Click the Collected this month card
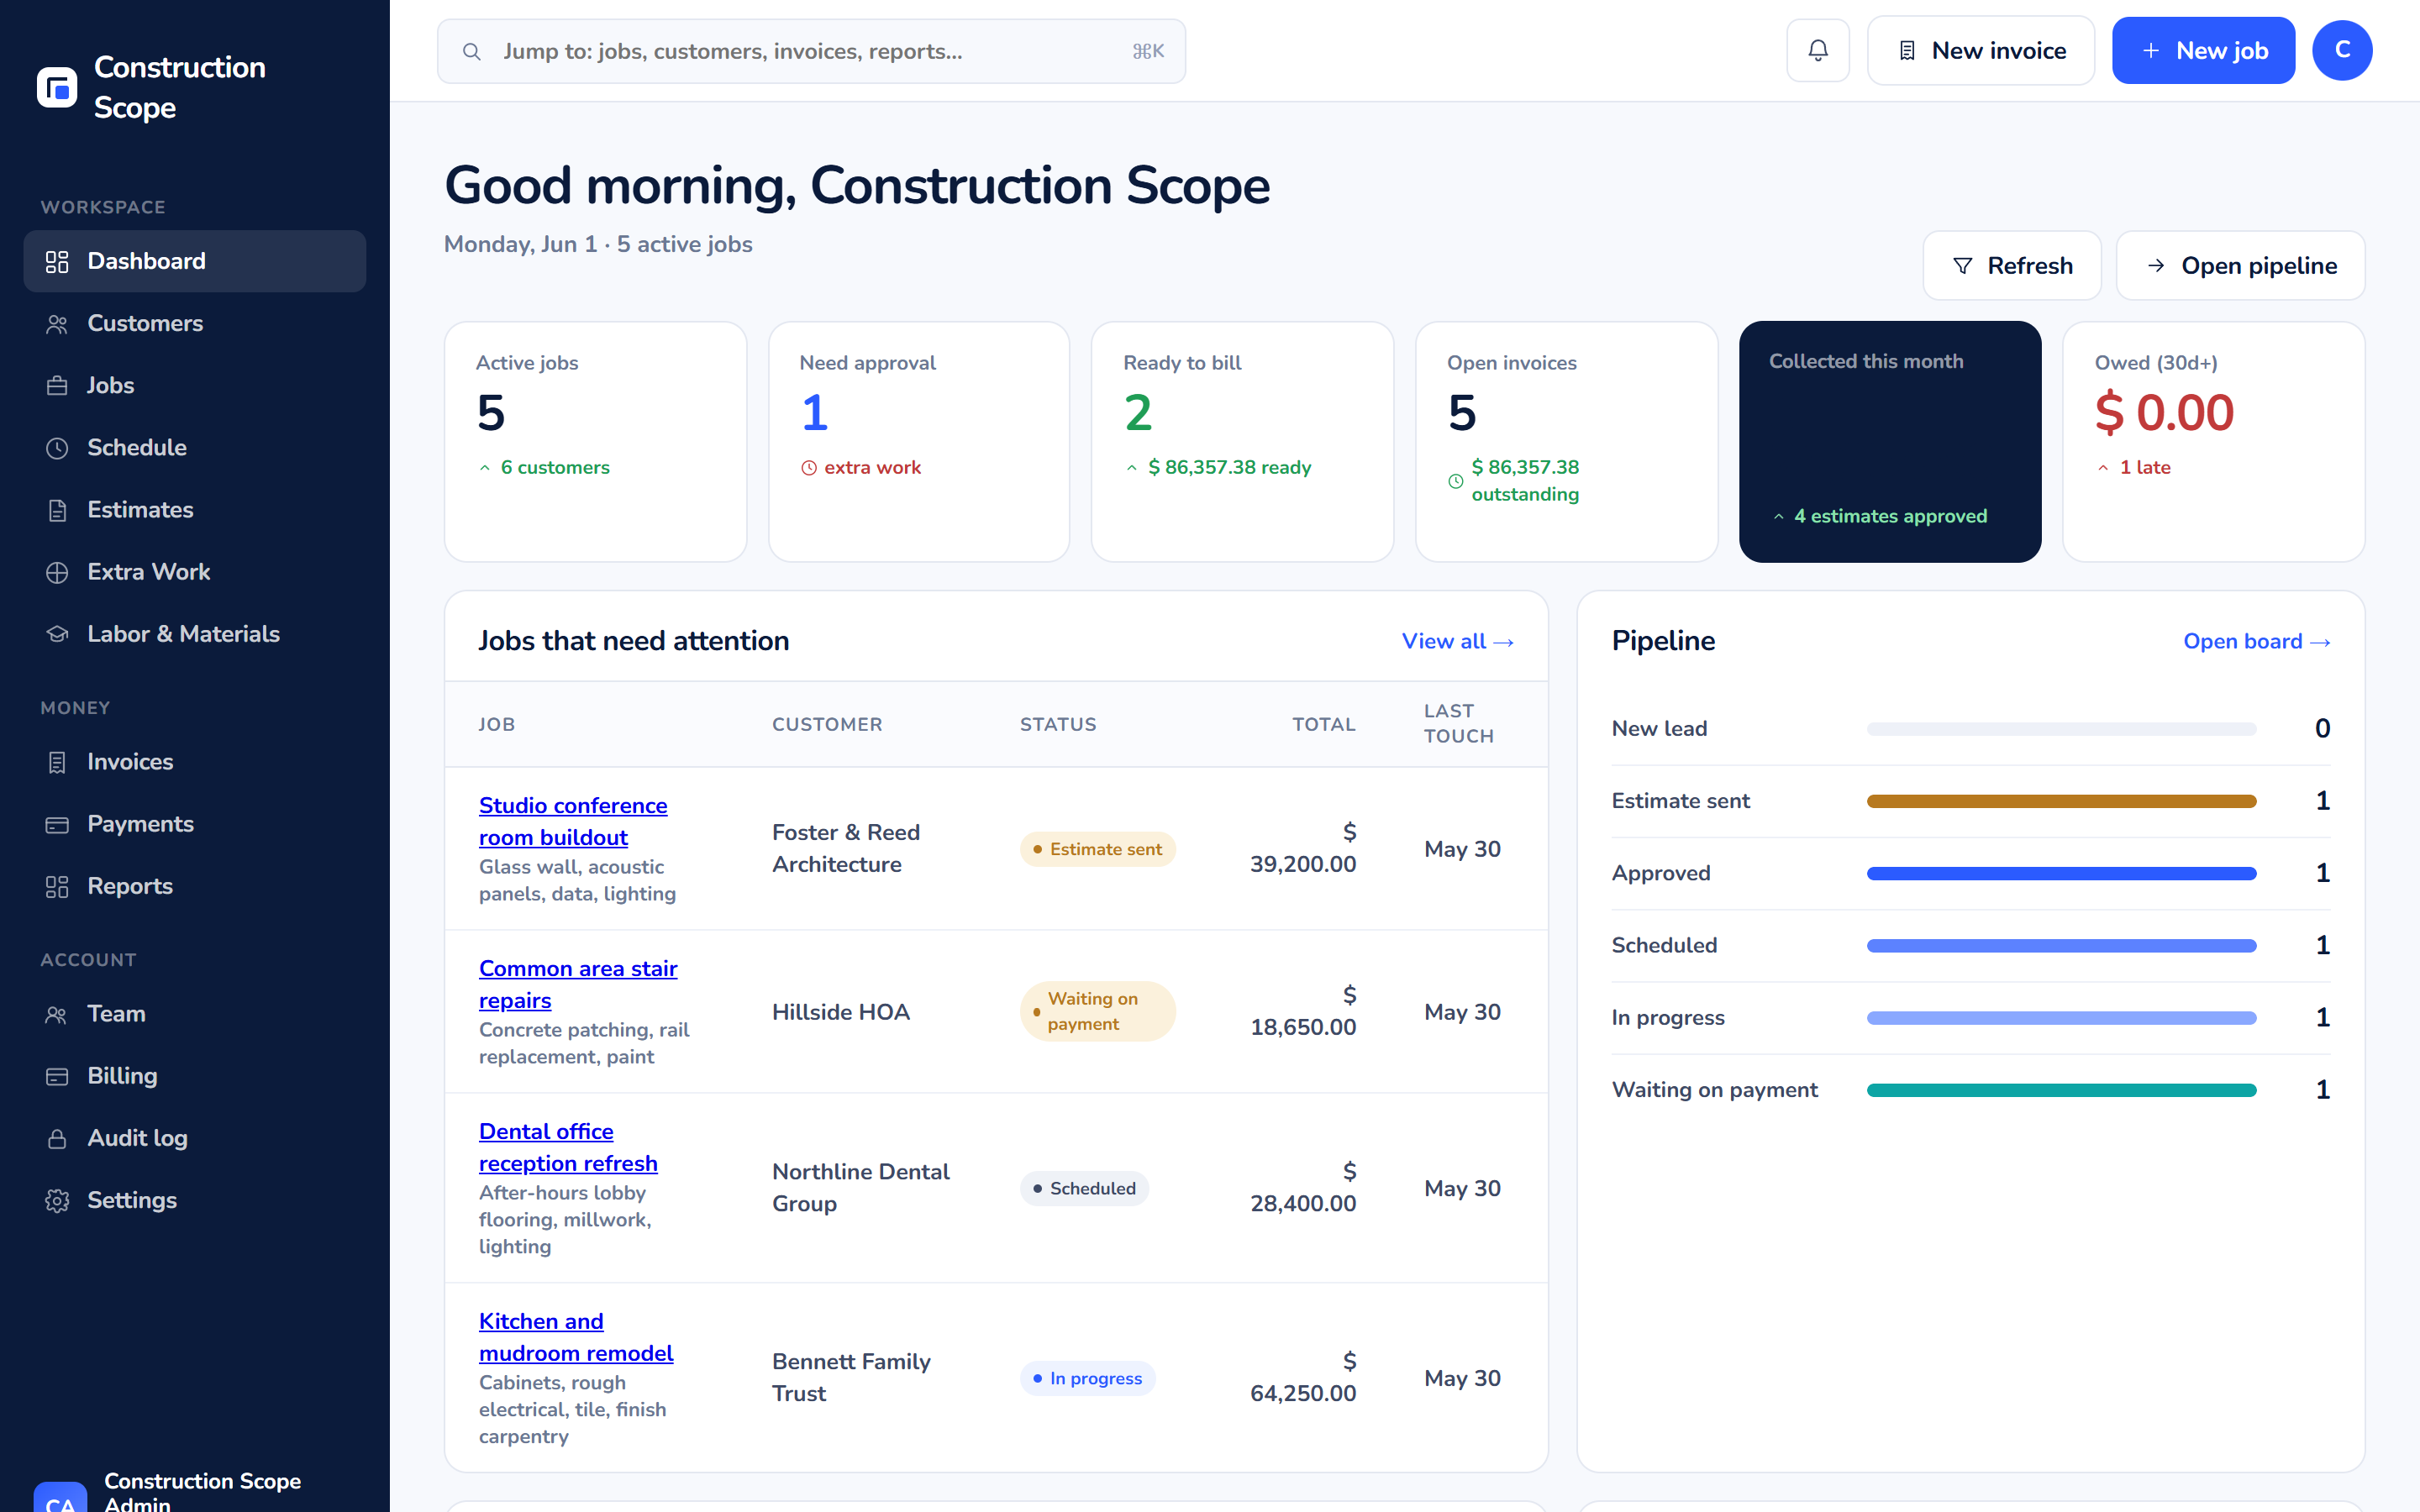Viewport: 2420px width, 1512px height. click(x=1890, y=442)
